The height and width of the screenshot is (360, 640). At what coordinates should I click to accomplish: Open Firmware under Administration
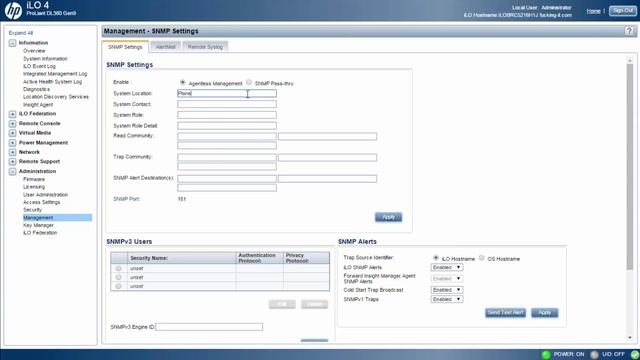(x=34, y=179)
